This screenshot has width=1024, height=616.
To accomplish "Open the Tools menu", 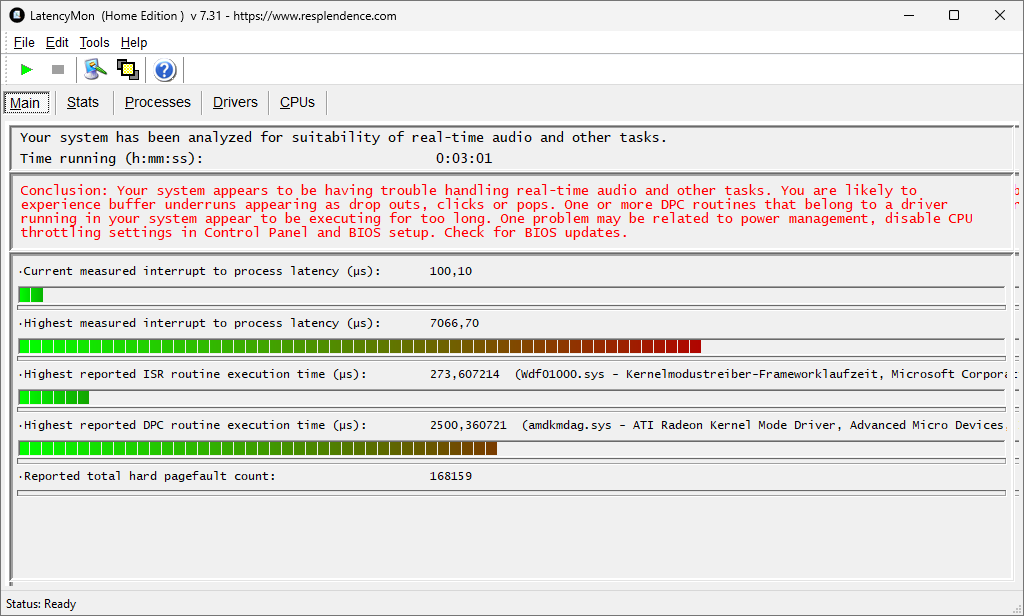I will click(94, 42).
